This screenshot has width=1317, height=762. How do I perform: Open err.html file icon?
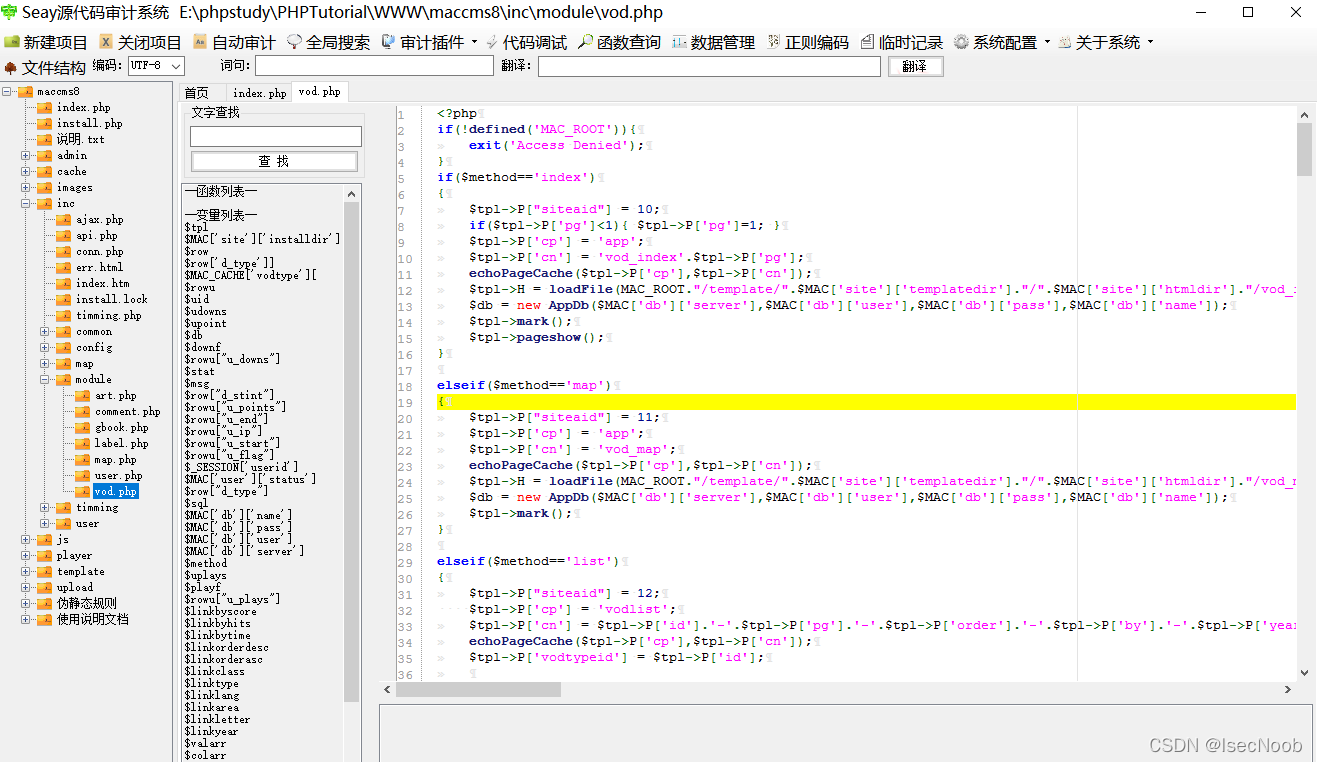point(64,267)
